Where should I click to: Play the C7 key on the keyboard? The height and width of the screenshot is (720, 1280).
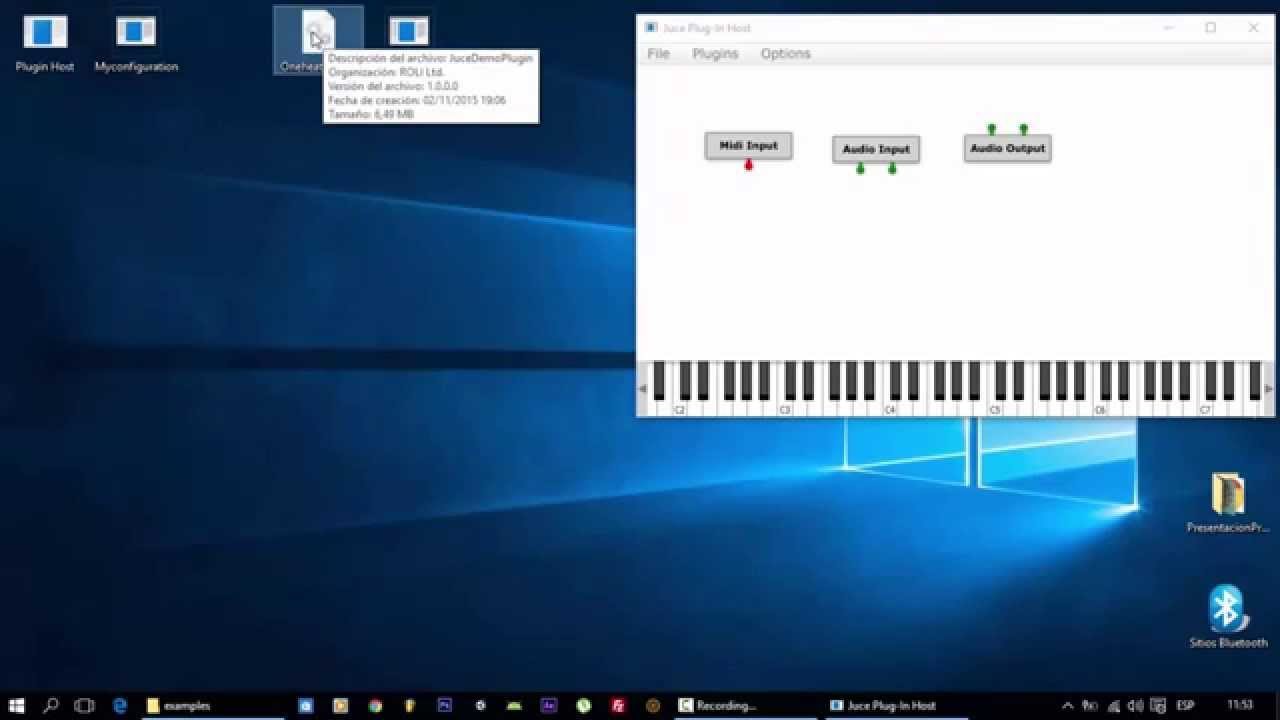click(1205, 408)
